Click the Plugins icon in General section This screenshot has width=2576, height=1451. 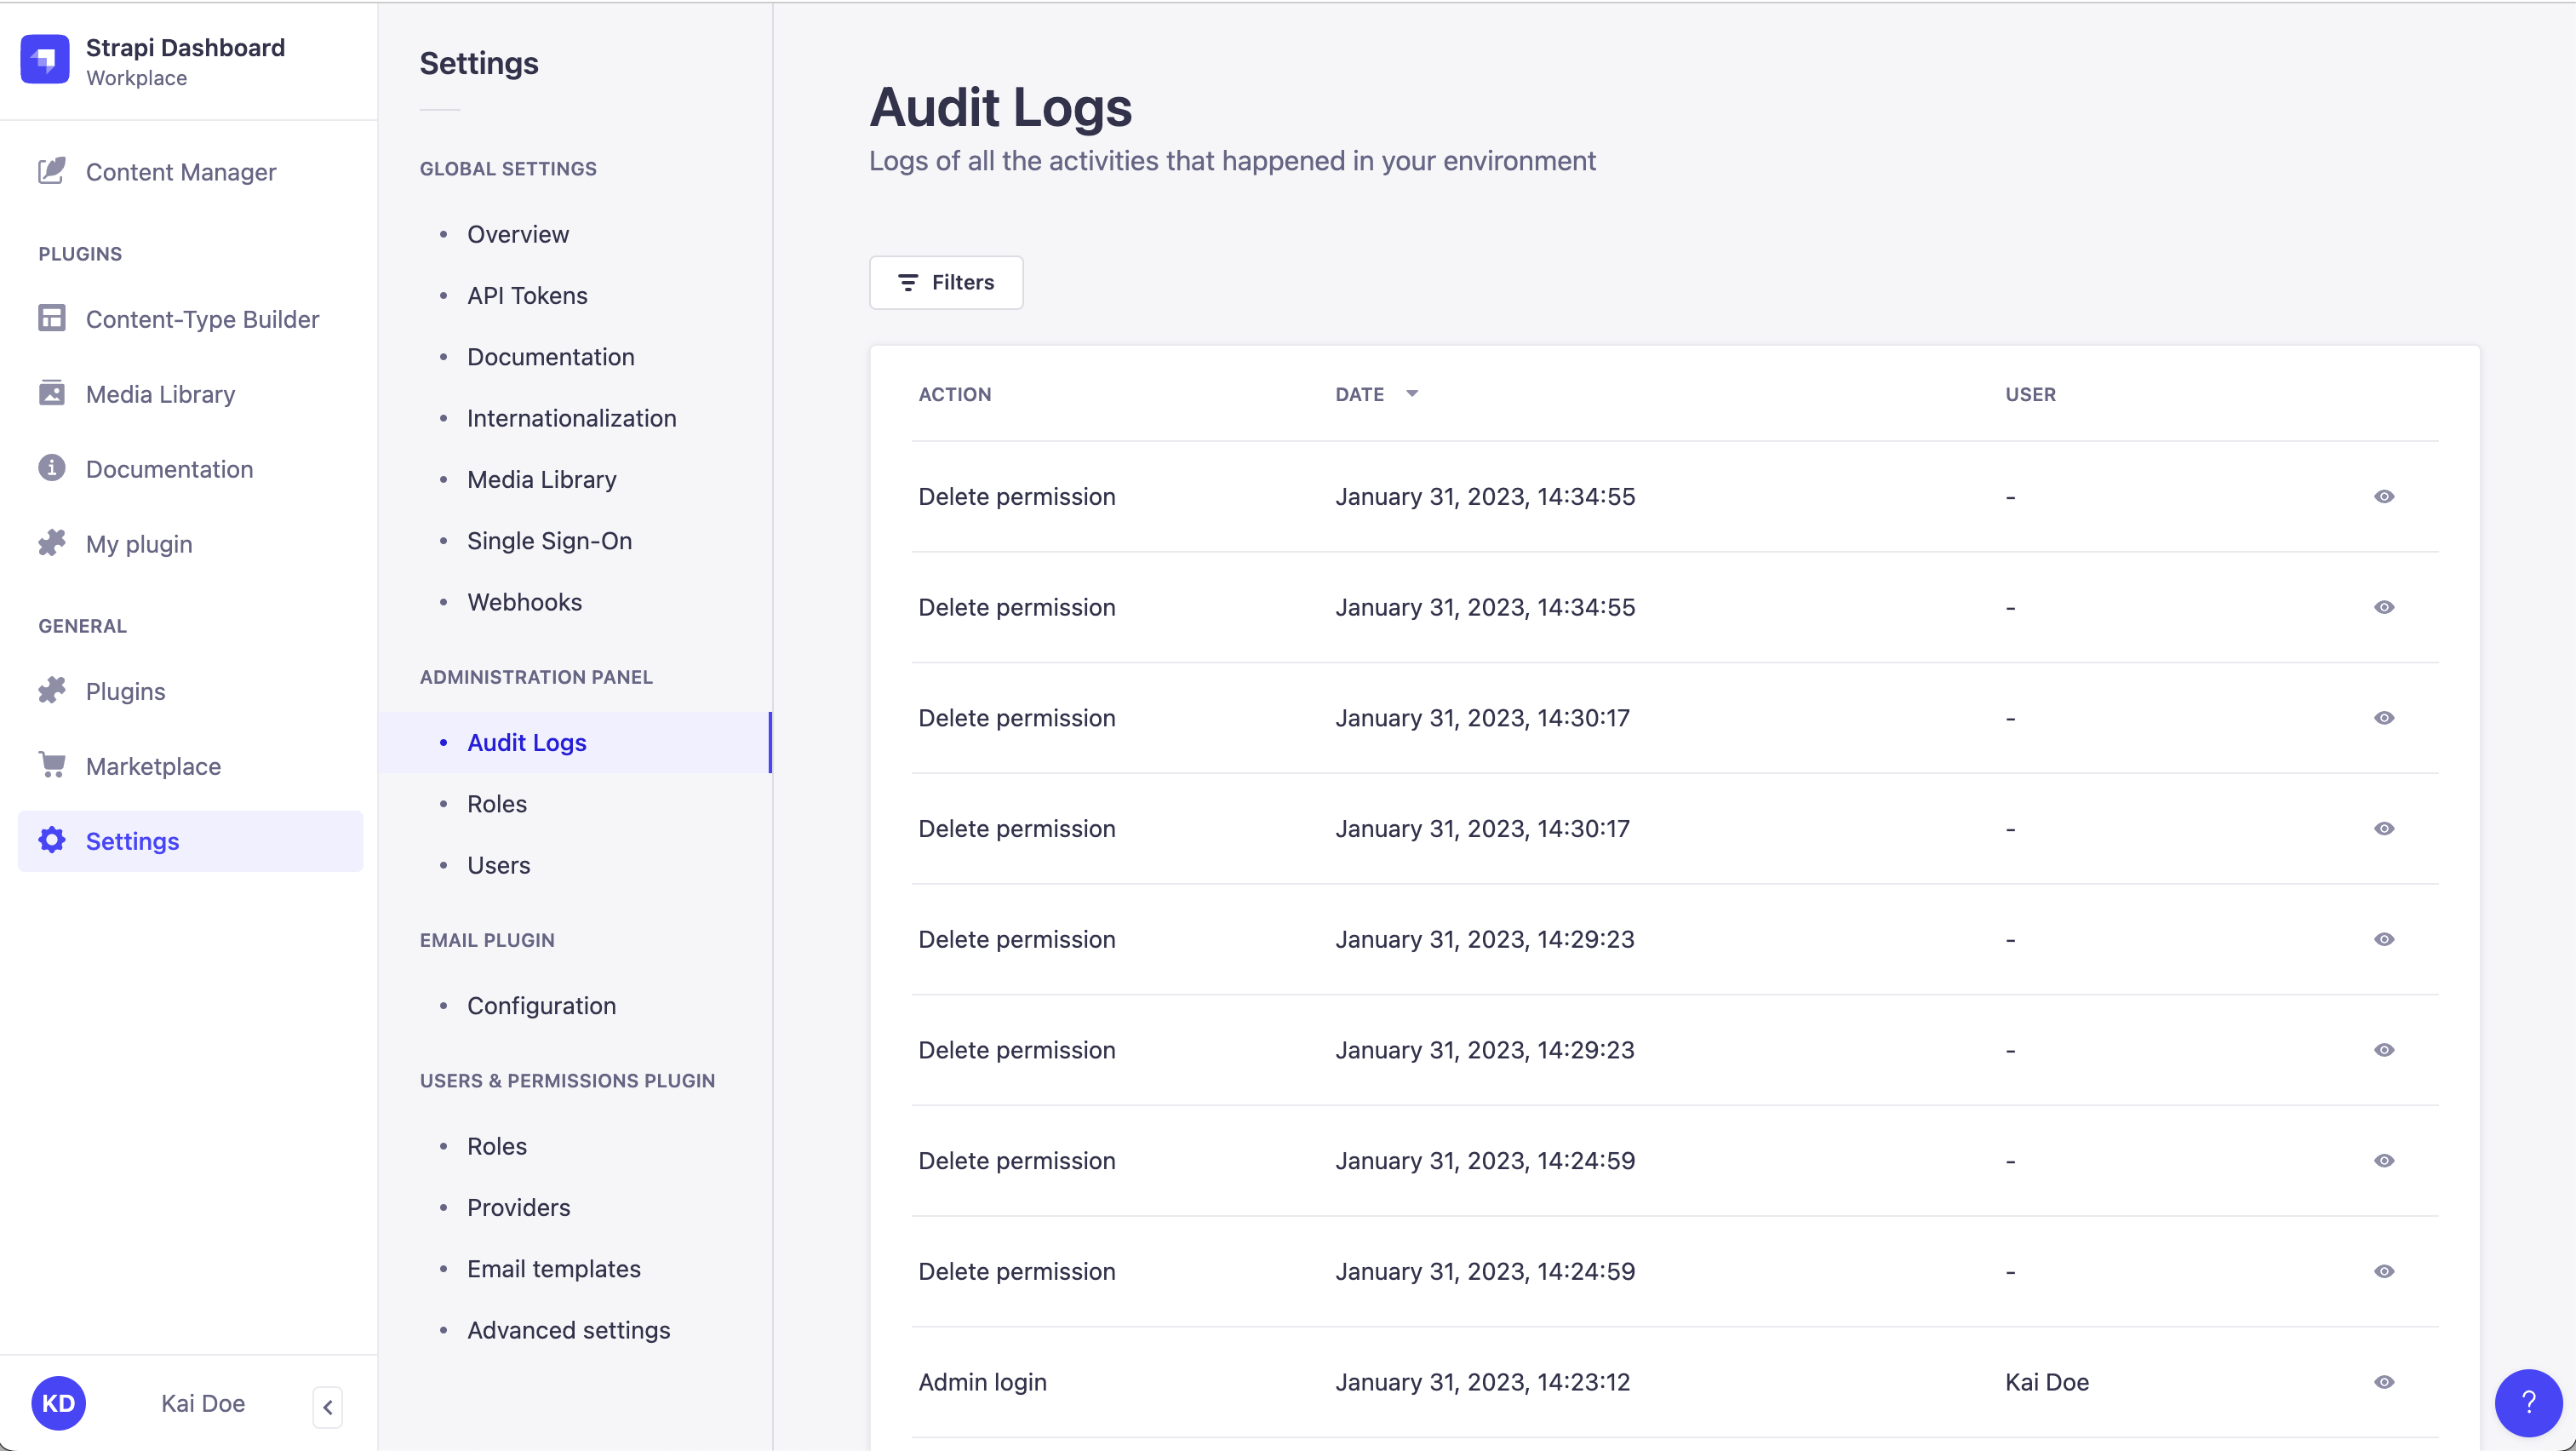click(x=53, y=690)
